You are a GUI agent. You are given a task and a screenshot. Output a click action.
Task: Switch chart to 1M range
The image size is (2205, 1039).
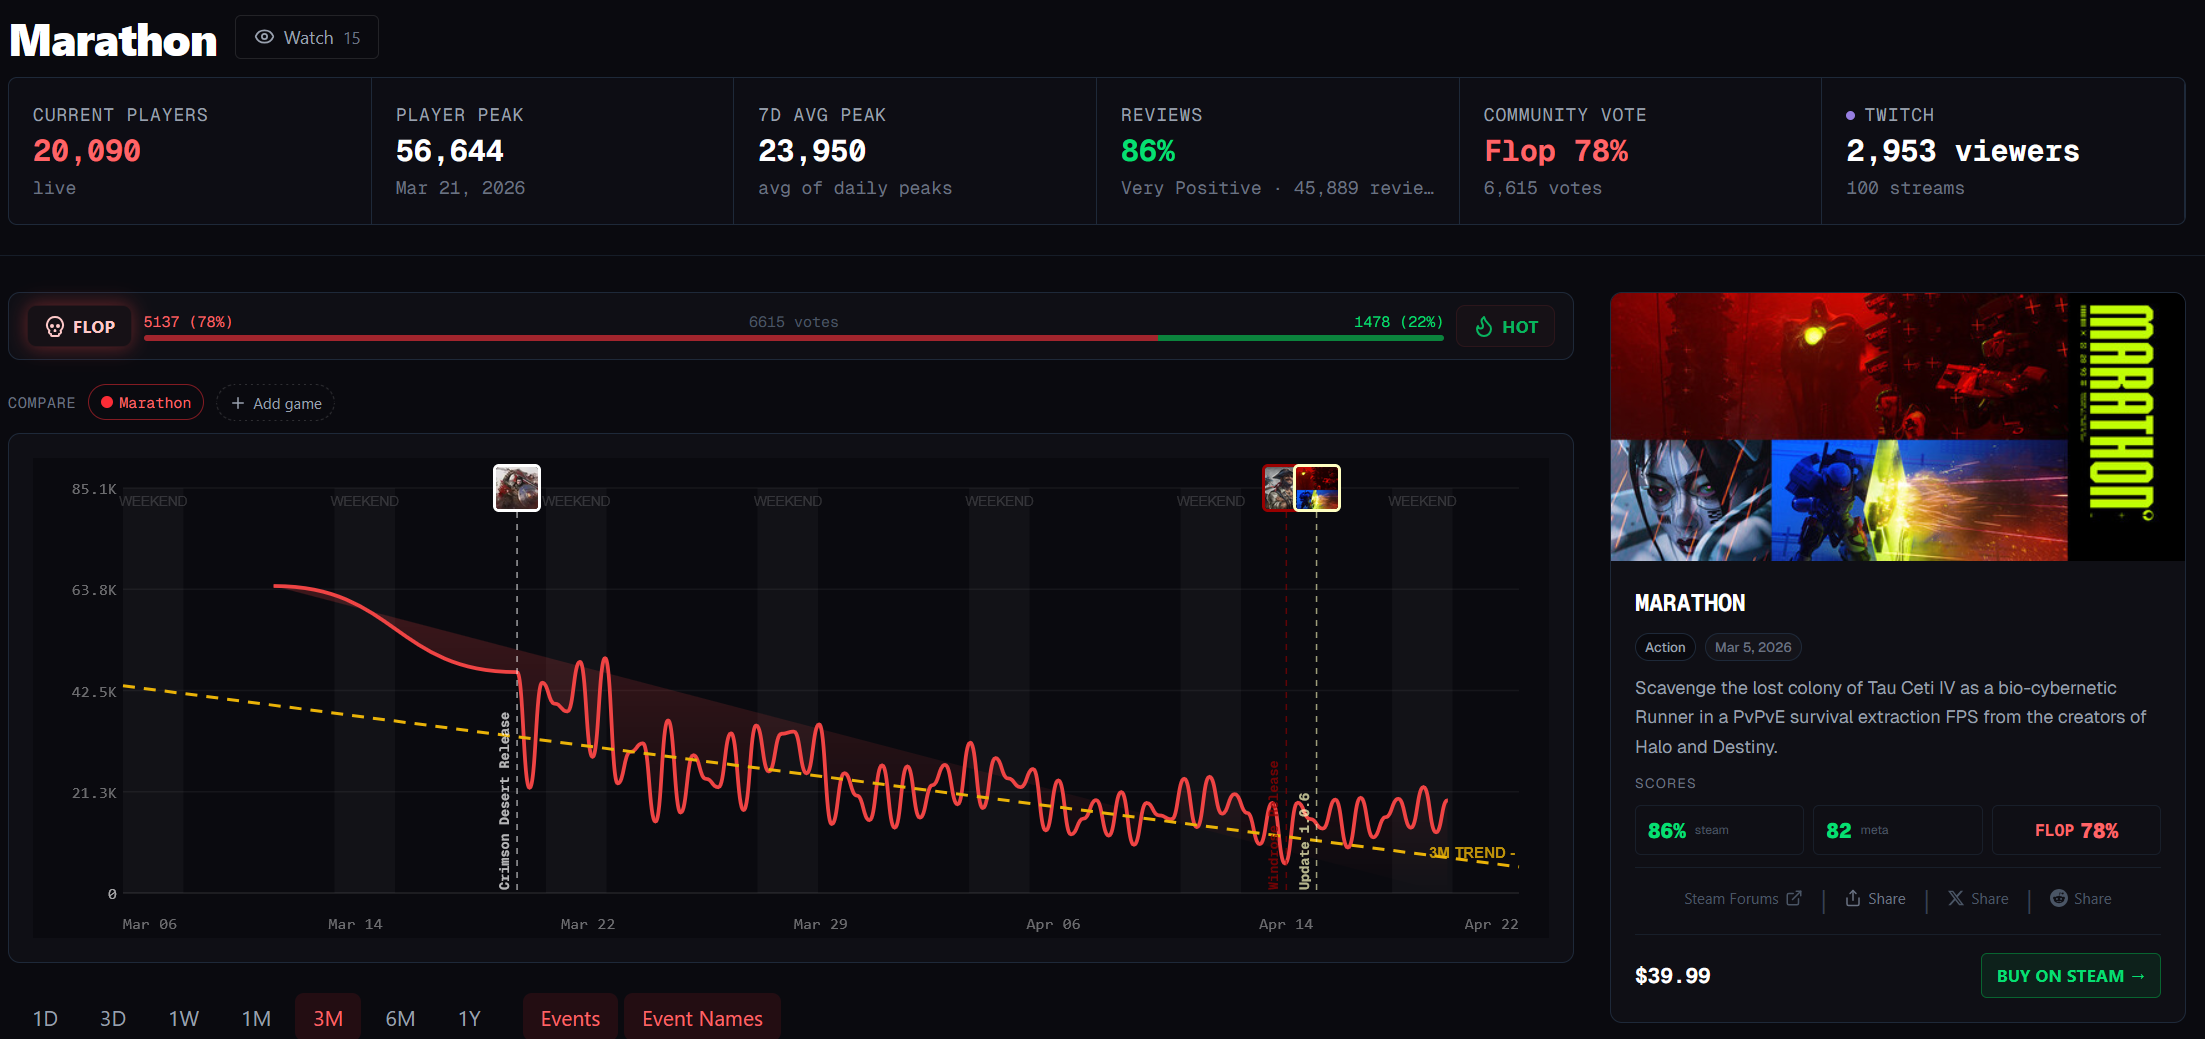click(256, 1018)
